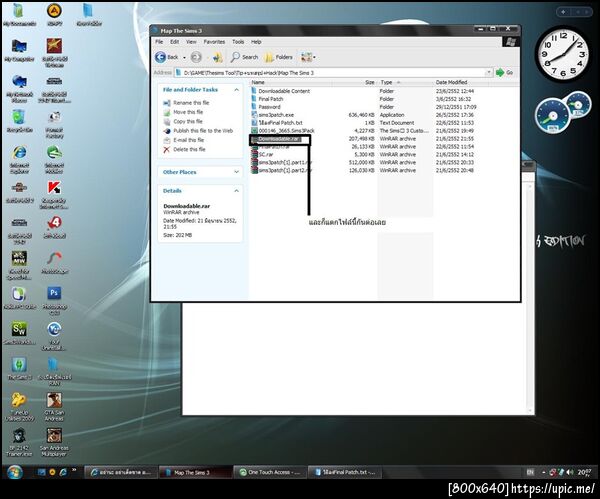
Task: Collapse the File and Folder Tasks panel
Action: (236, 90)
